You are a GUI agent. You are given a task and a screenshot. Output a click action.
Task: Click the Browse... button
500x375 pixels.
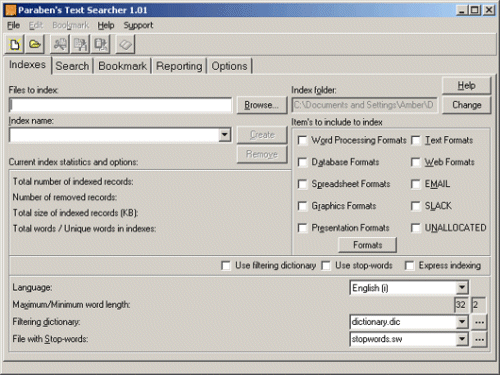(262, 105)
